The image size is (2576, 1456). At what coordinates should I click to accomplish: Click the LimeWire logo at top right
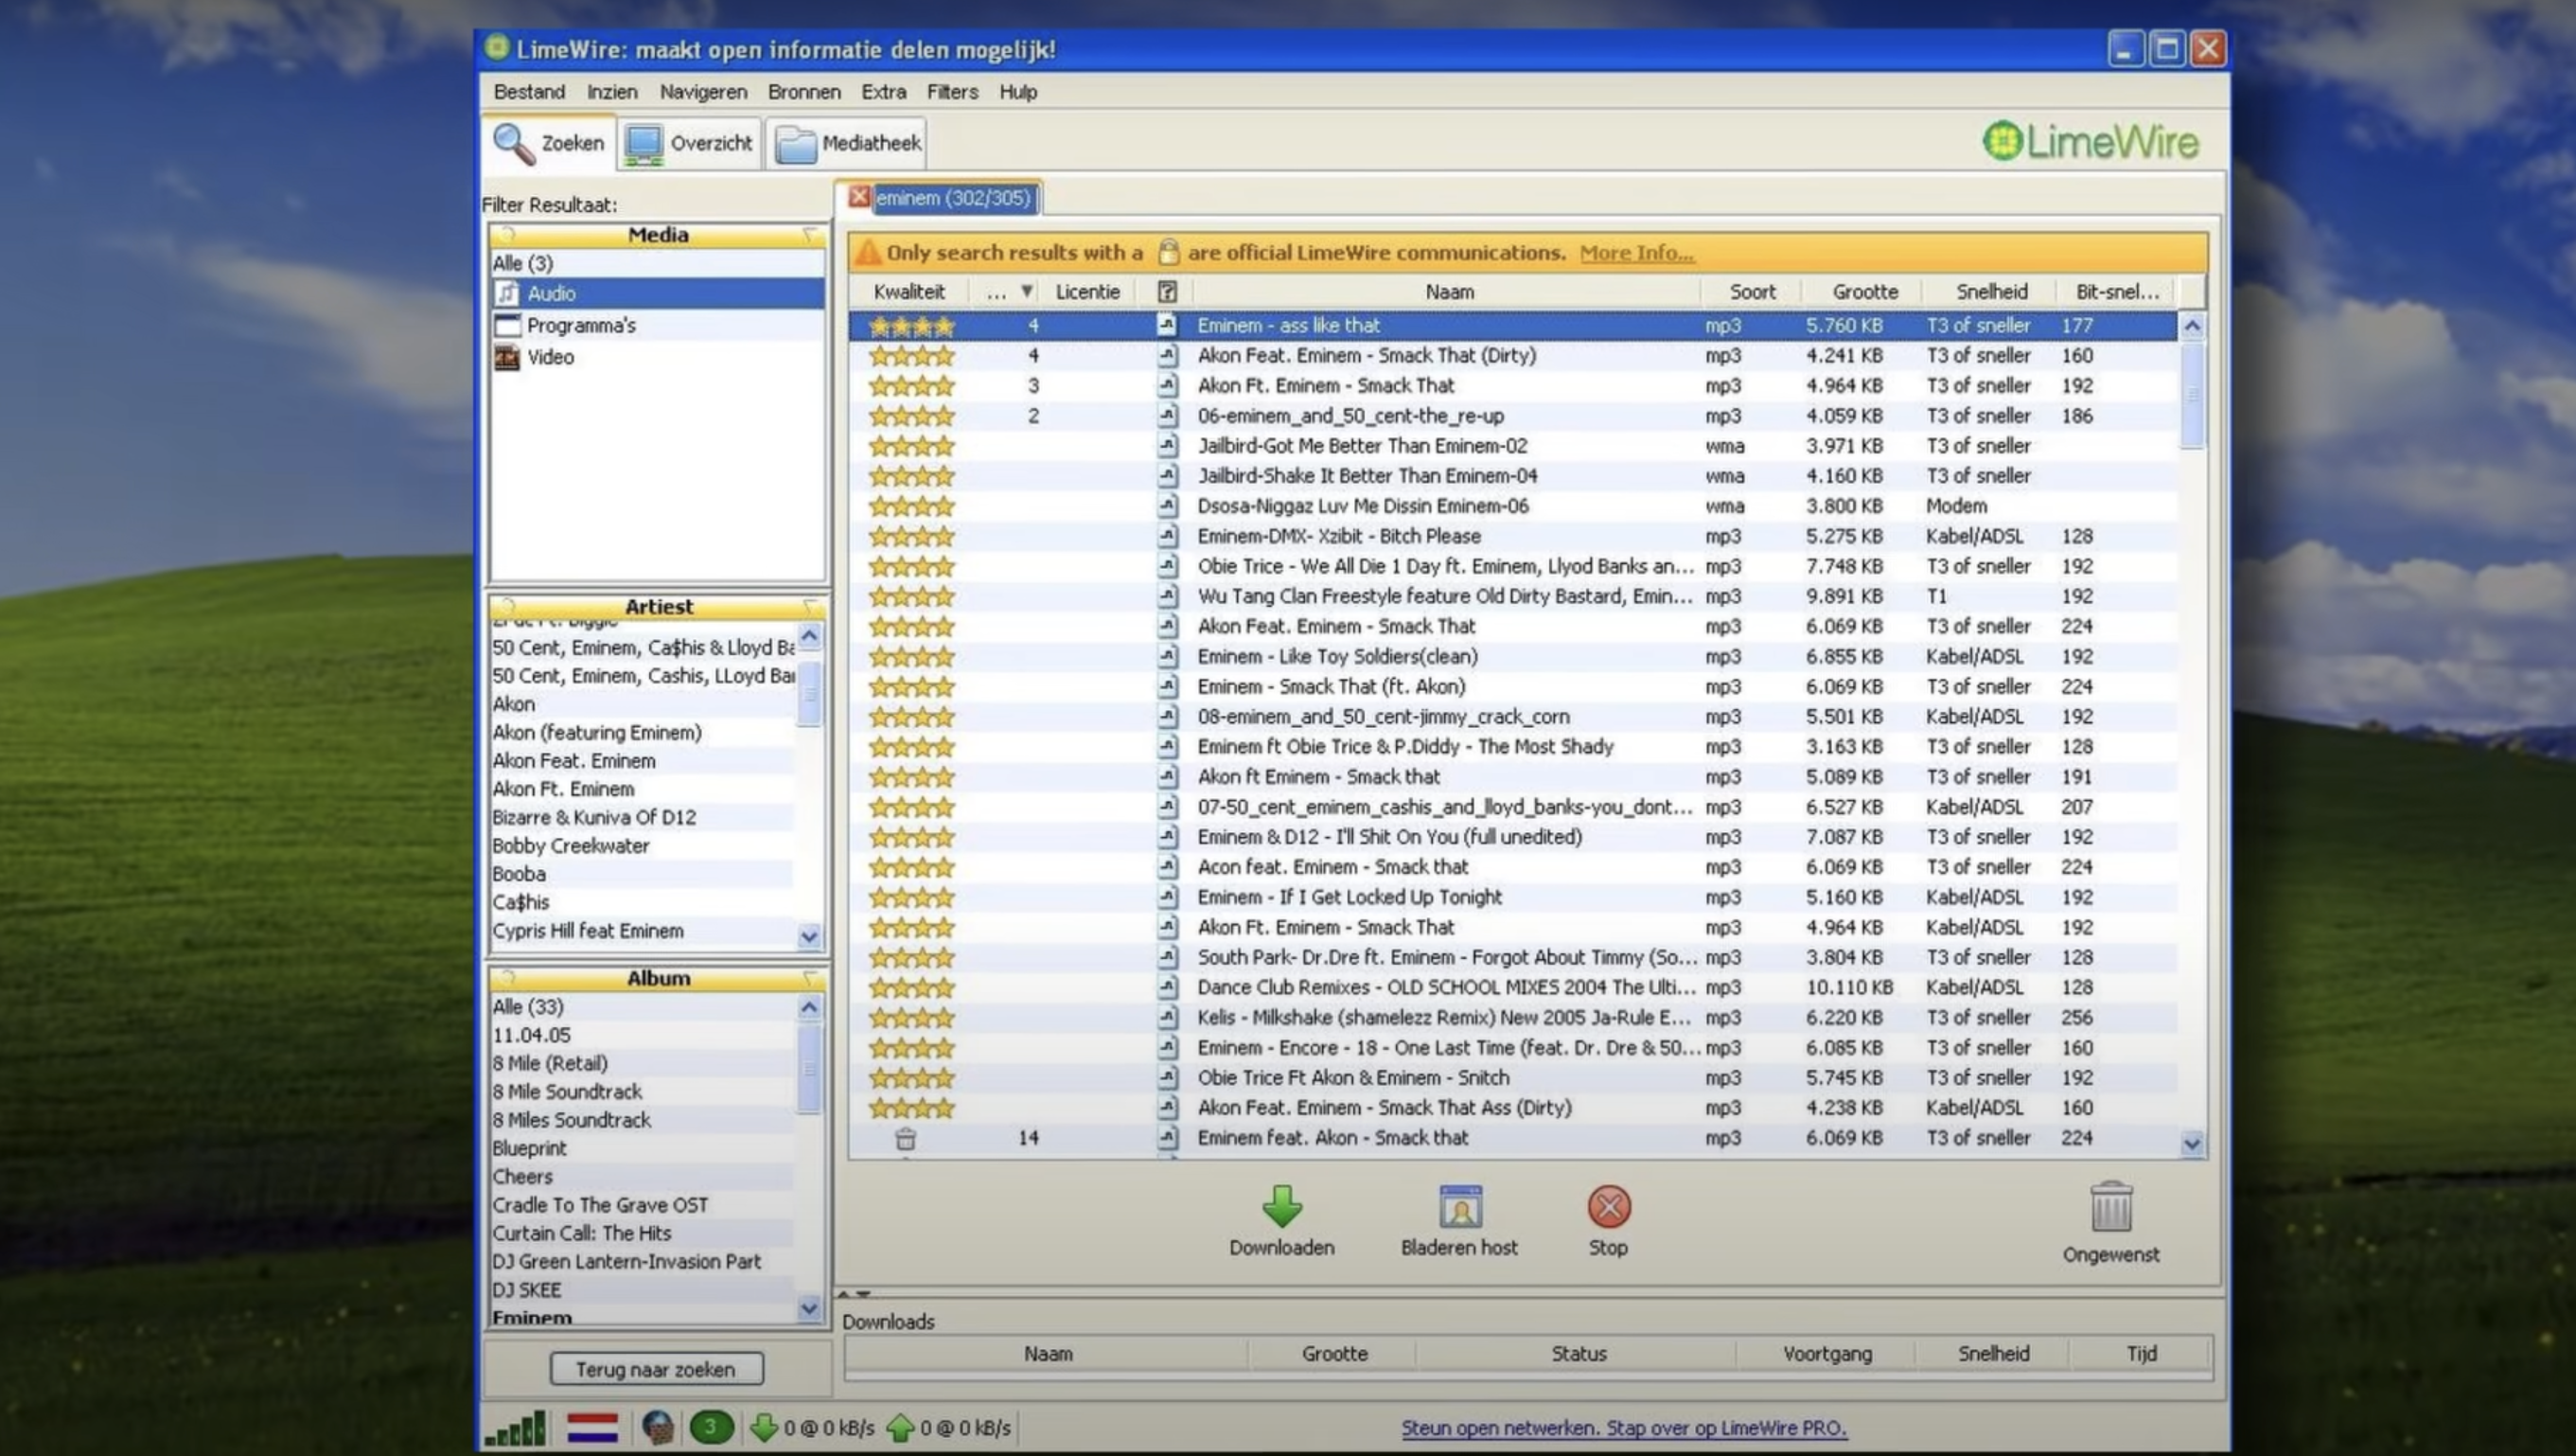(2088, 142)
